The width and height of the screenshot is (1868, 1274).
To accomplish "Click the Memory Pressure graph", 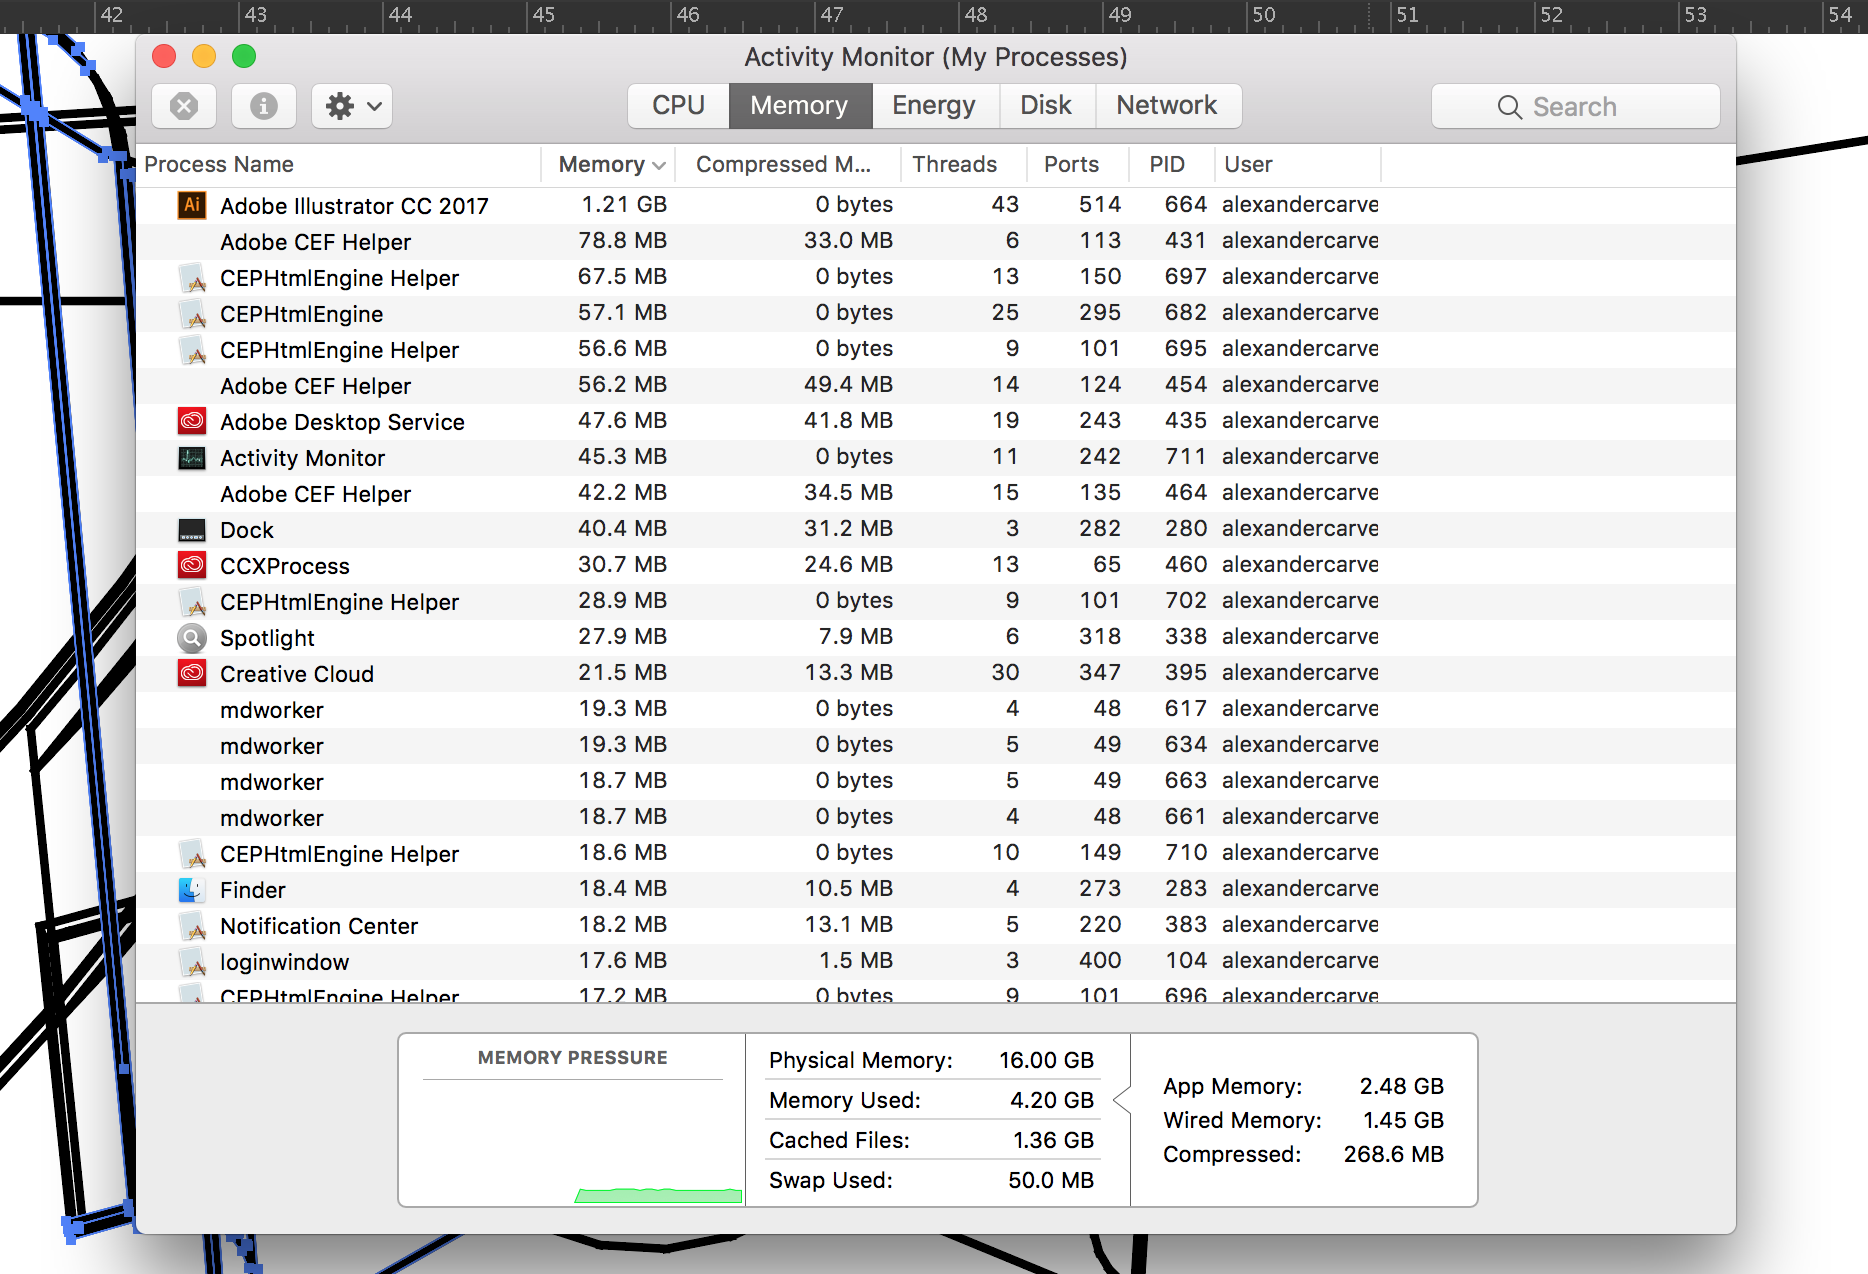I will click(x=572, y=1142).
